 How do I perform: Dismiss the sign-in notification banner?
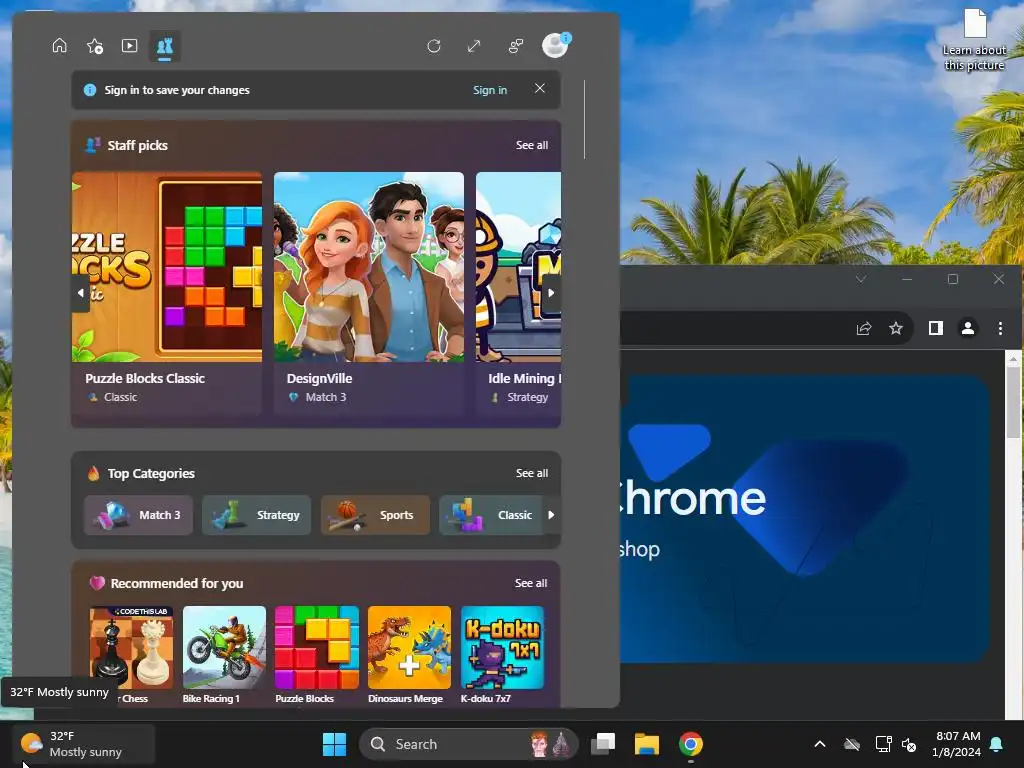pyautogui.click(x=539, y=88)
